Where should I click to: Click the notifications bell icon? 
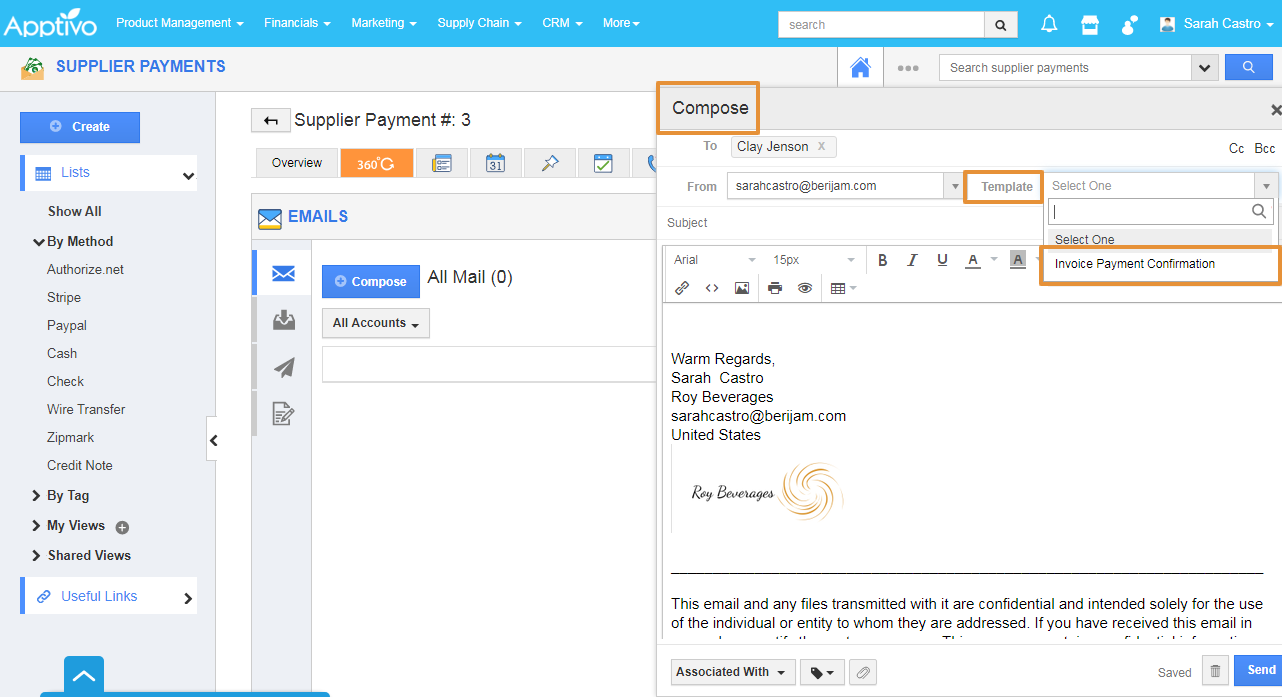(x=1049, y=24)
